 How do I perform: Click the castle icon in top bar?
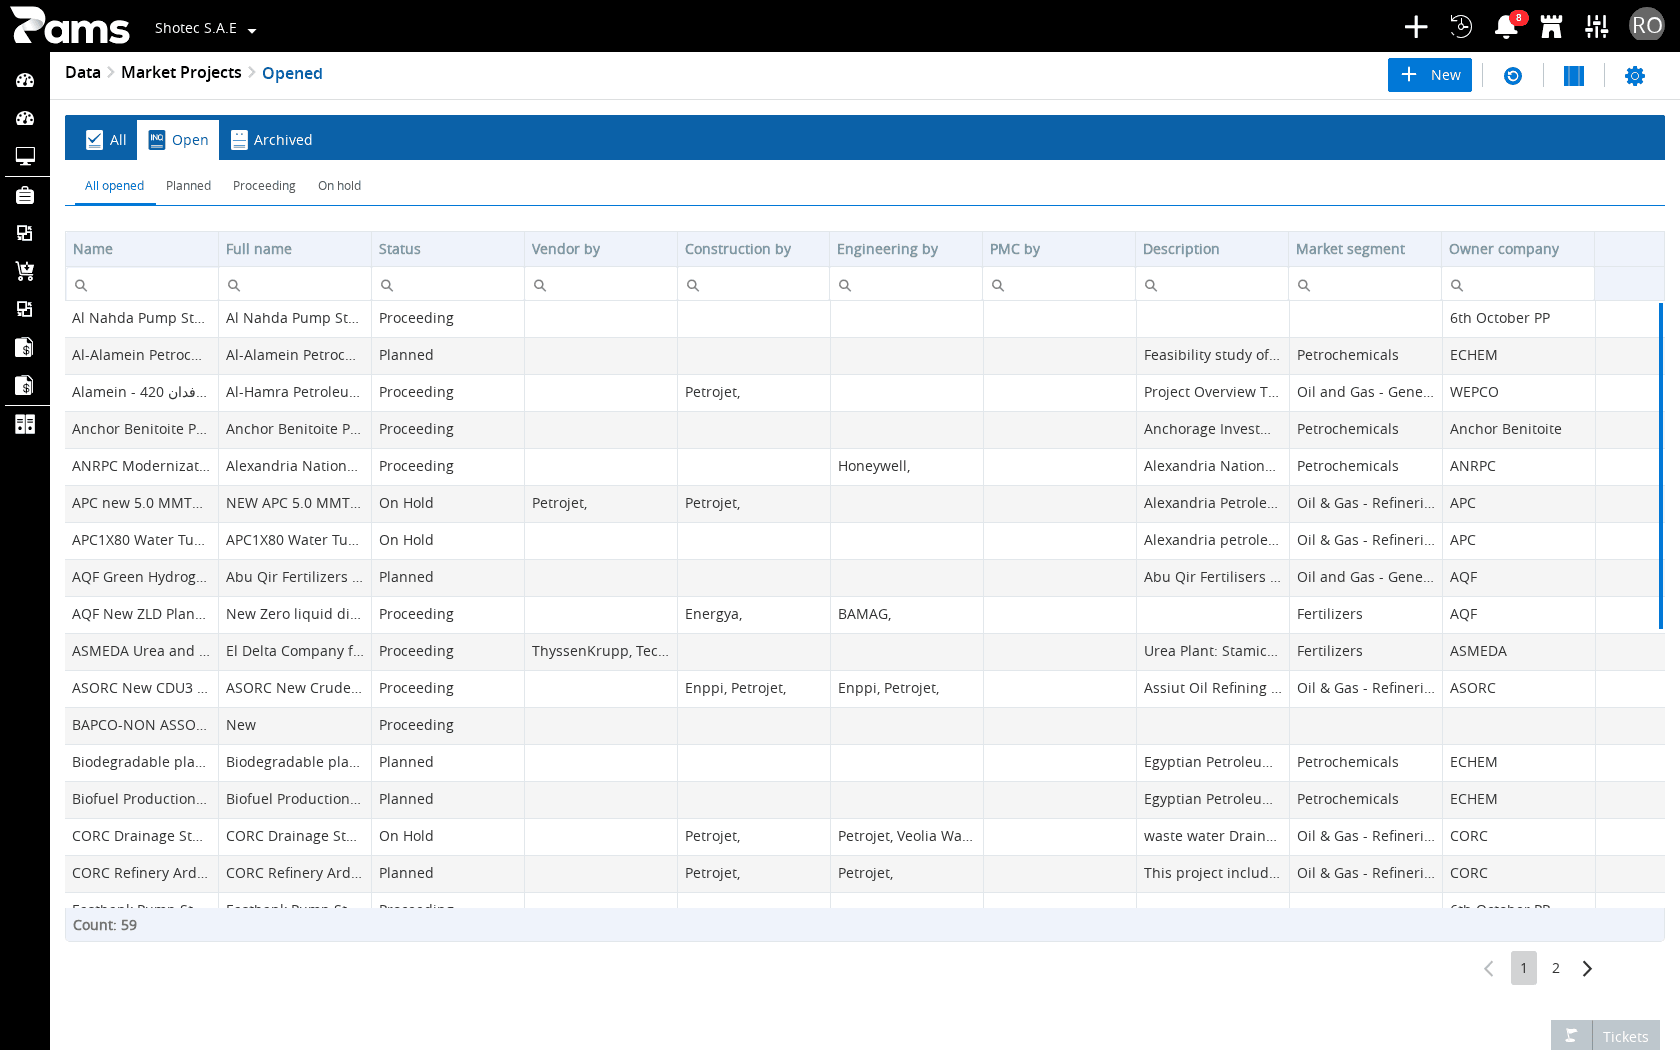pyautogui.click(x=1551, y=26)
